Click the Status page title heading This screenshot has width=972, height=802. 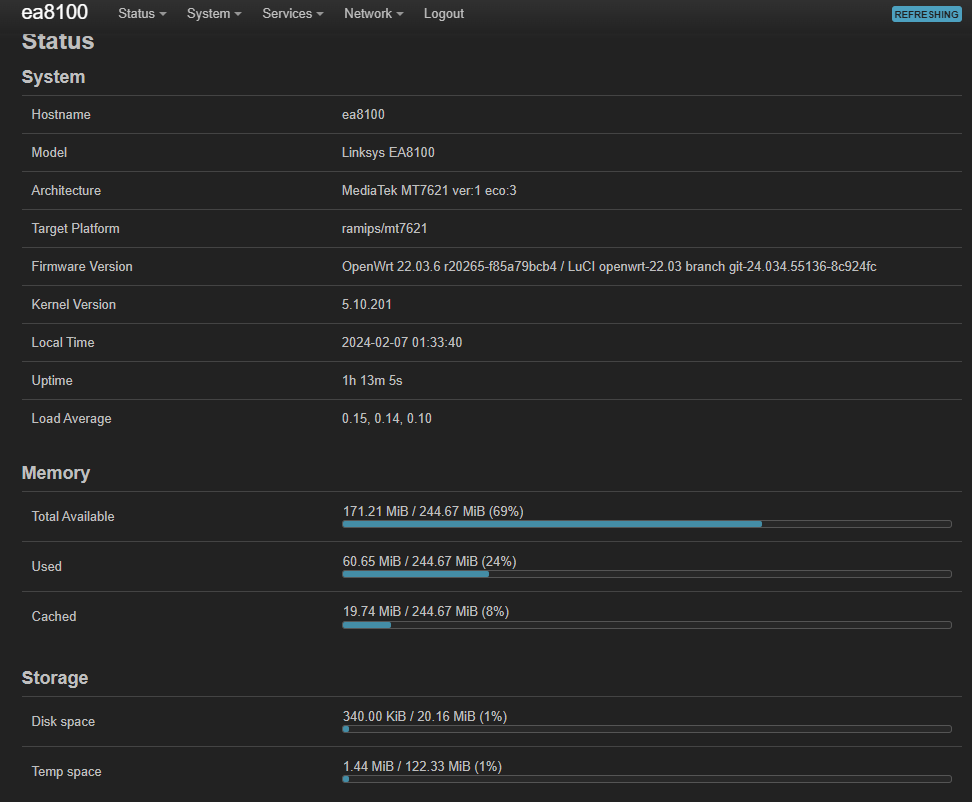pyautogui.click(x=58, y=41)
